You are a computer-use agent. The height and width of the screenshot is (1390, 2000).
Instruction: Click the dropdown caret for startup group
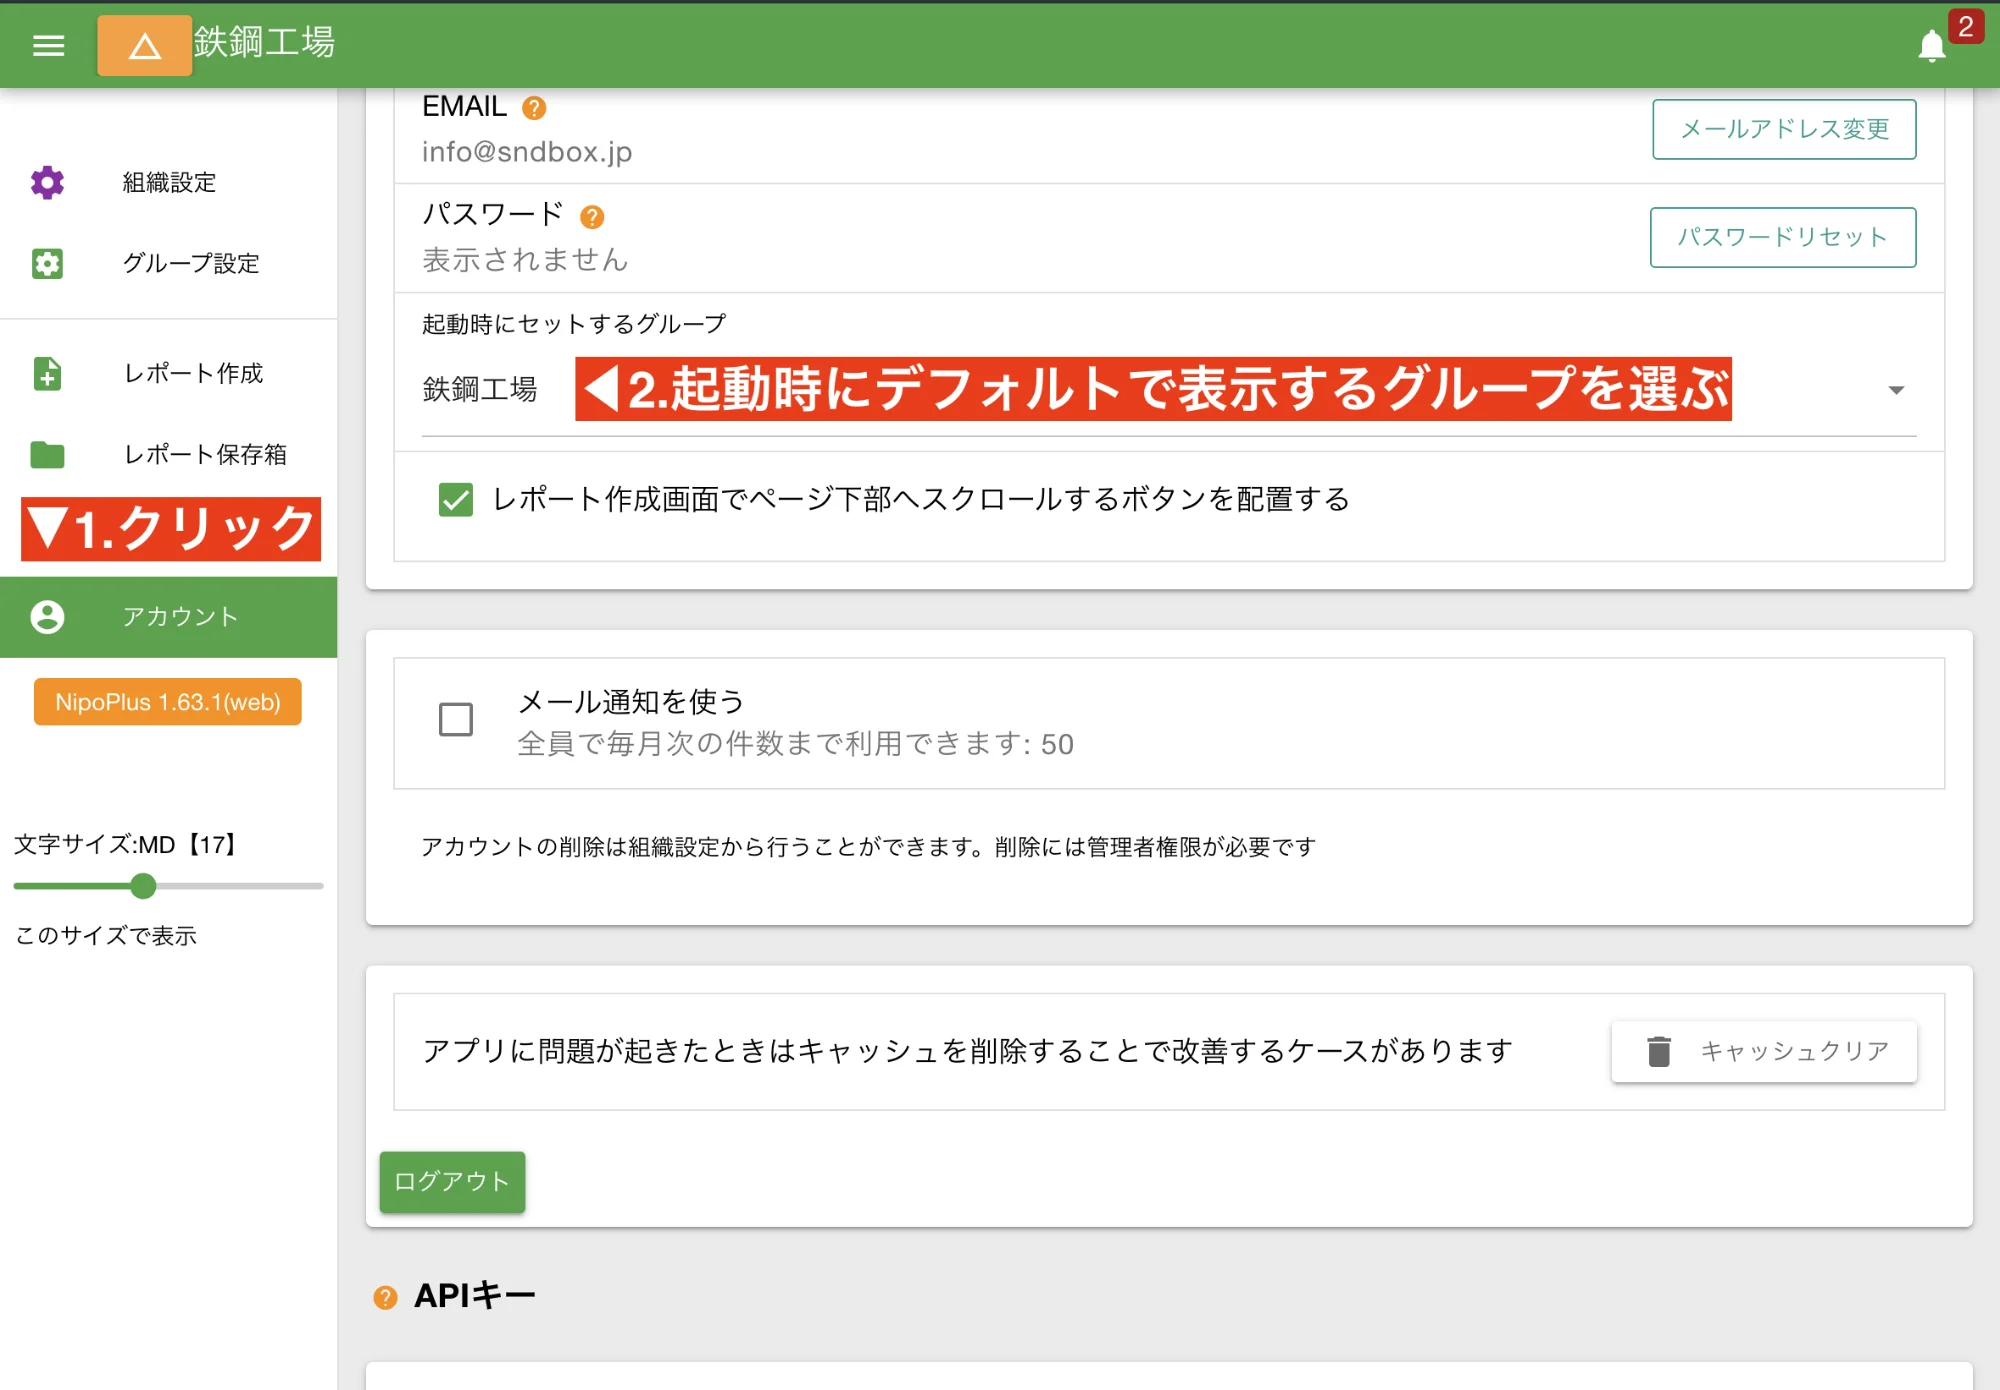pyautogui.click(x=1896, y=390)
